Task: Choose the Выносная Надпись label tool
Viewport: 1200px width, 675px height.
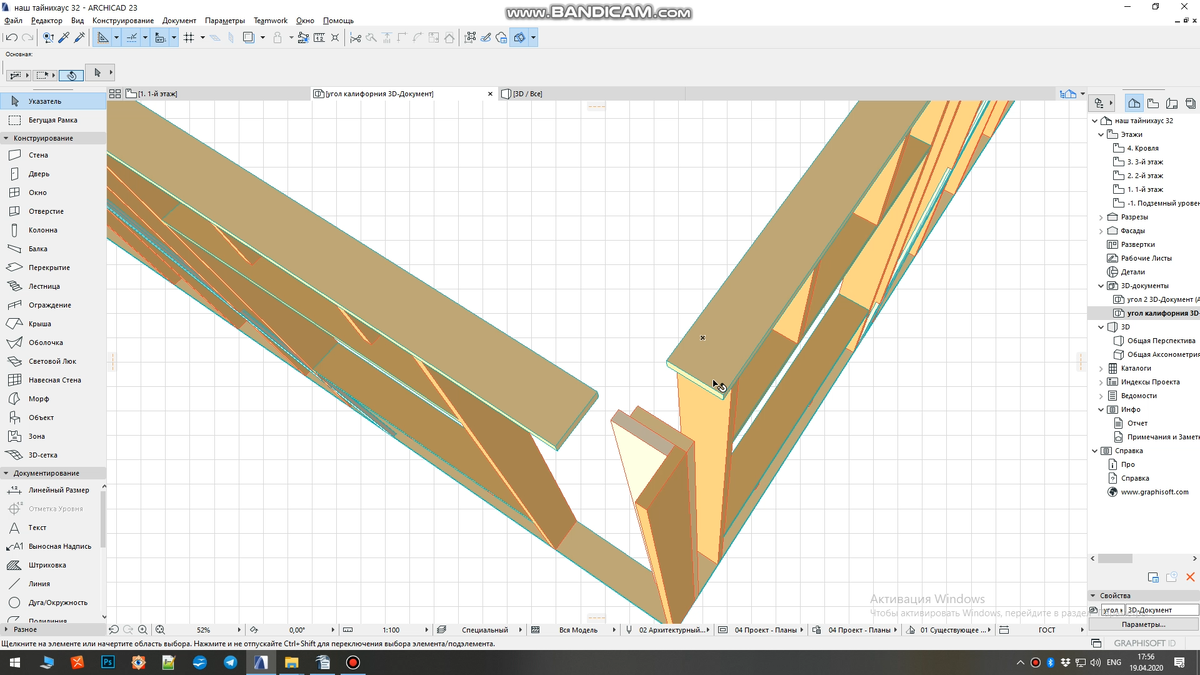Action: (50, 546)
